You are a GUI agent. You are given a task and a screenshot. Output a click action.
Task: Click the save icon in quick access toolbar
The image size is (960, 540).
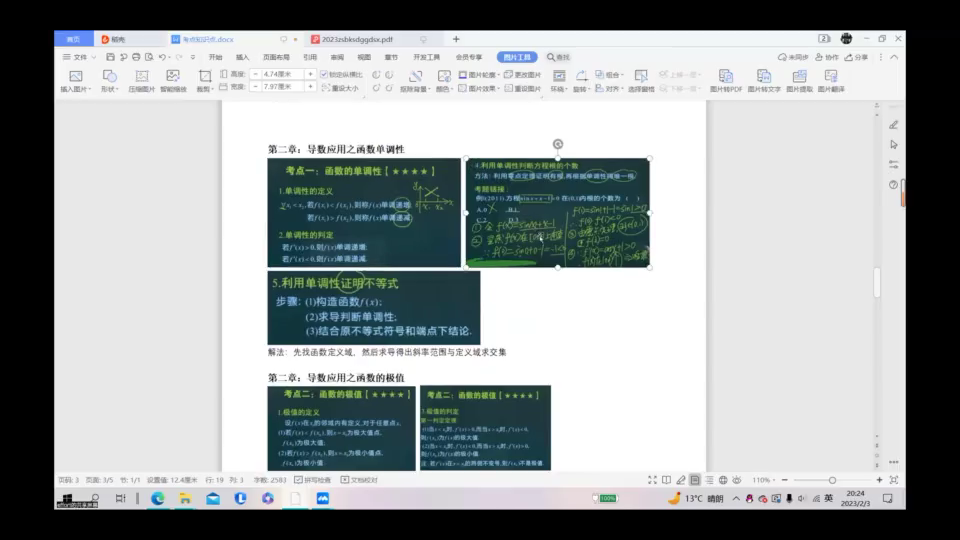coord(110,57)
